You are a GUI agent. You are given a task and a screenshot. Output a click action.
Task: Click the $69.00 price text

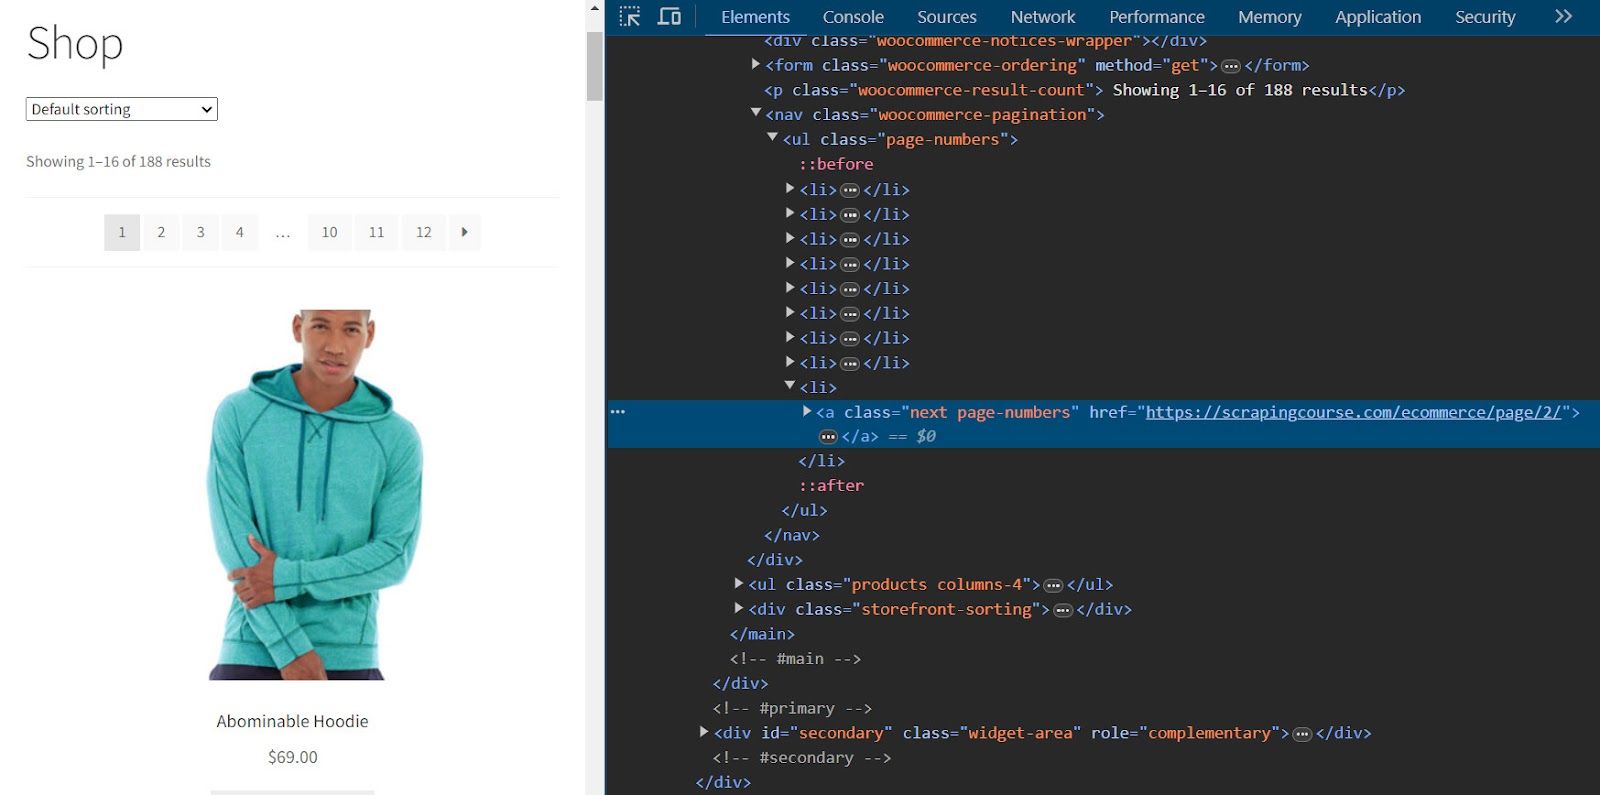coord(292,757)
